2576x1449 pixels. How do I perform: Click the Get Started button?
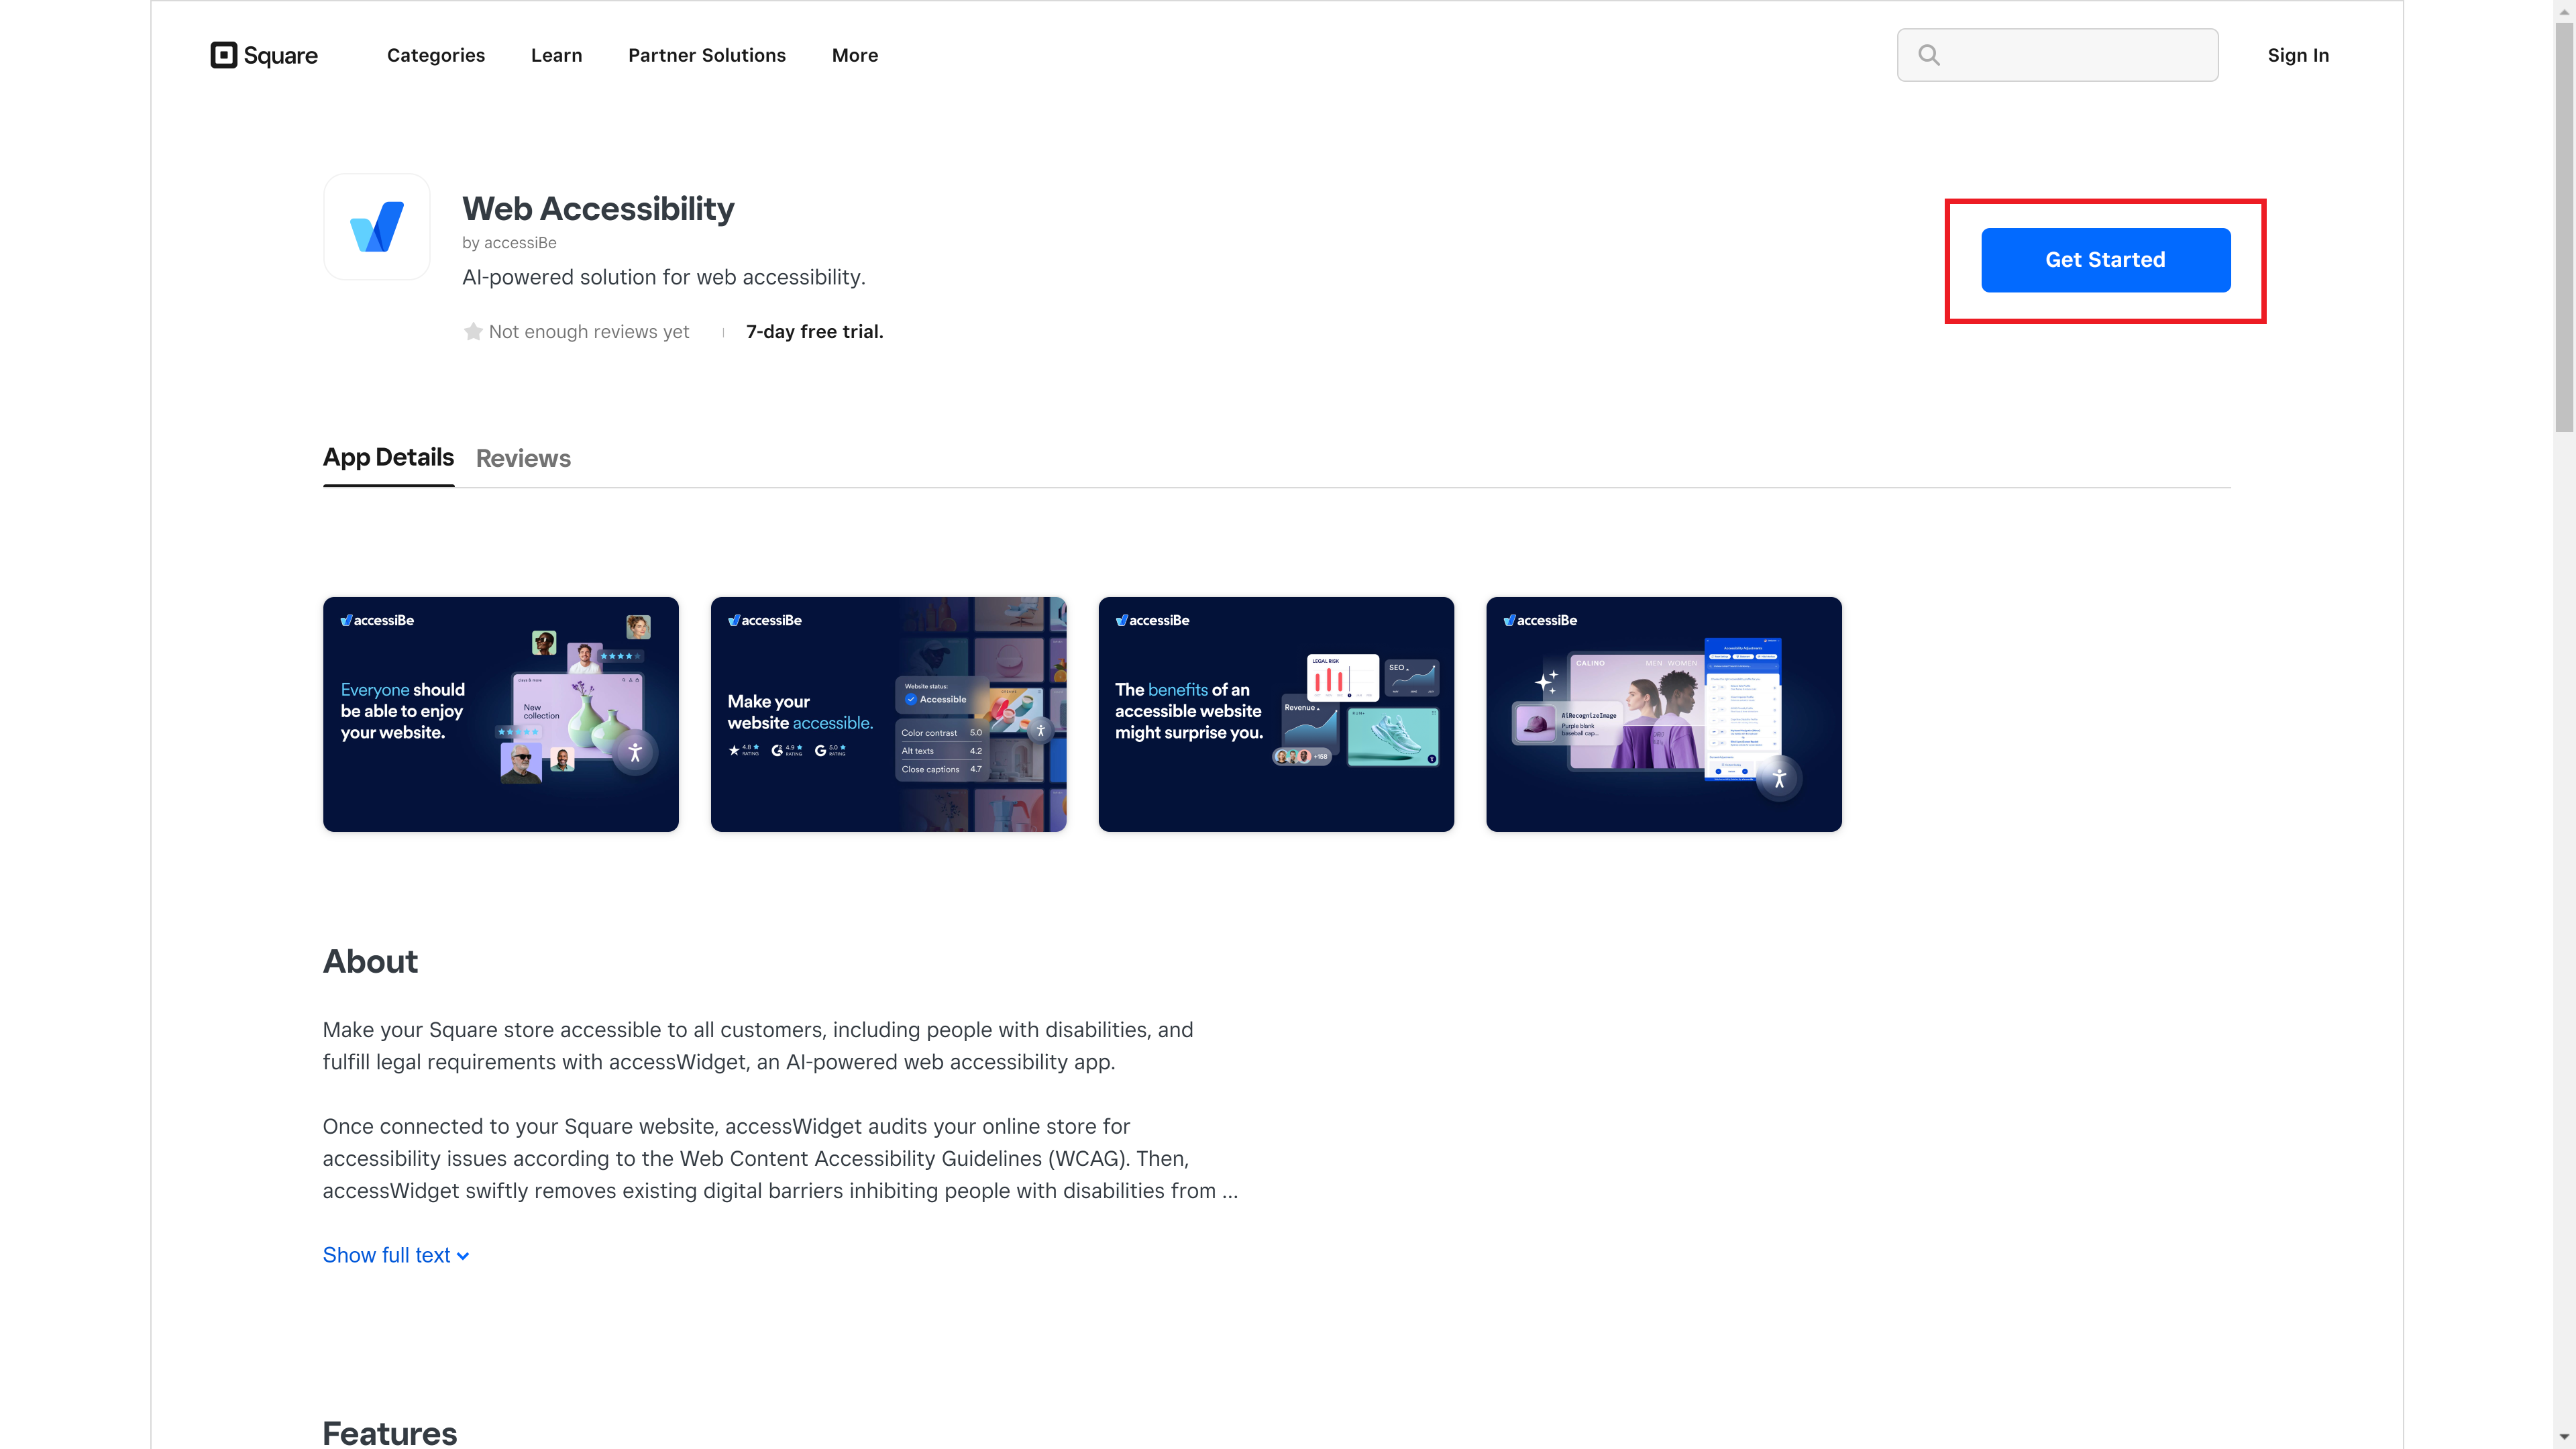[2105, 260]
